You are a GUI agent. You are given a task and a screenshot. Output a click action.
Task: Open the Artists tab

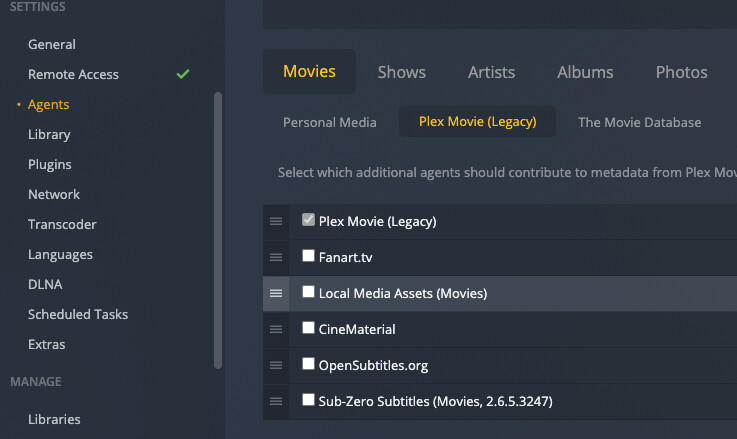click(491, 72)
